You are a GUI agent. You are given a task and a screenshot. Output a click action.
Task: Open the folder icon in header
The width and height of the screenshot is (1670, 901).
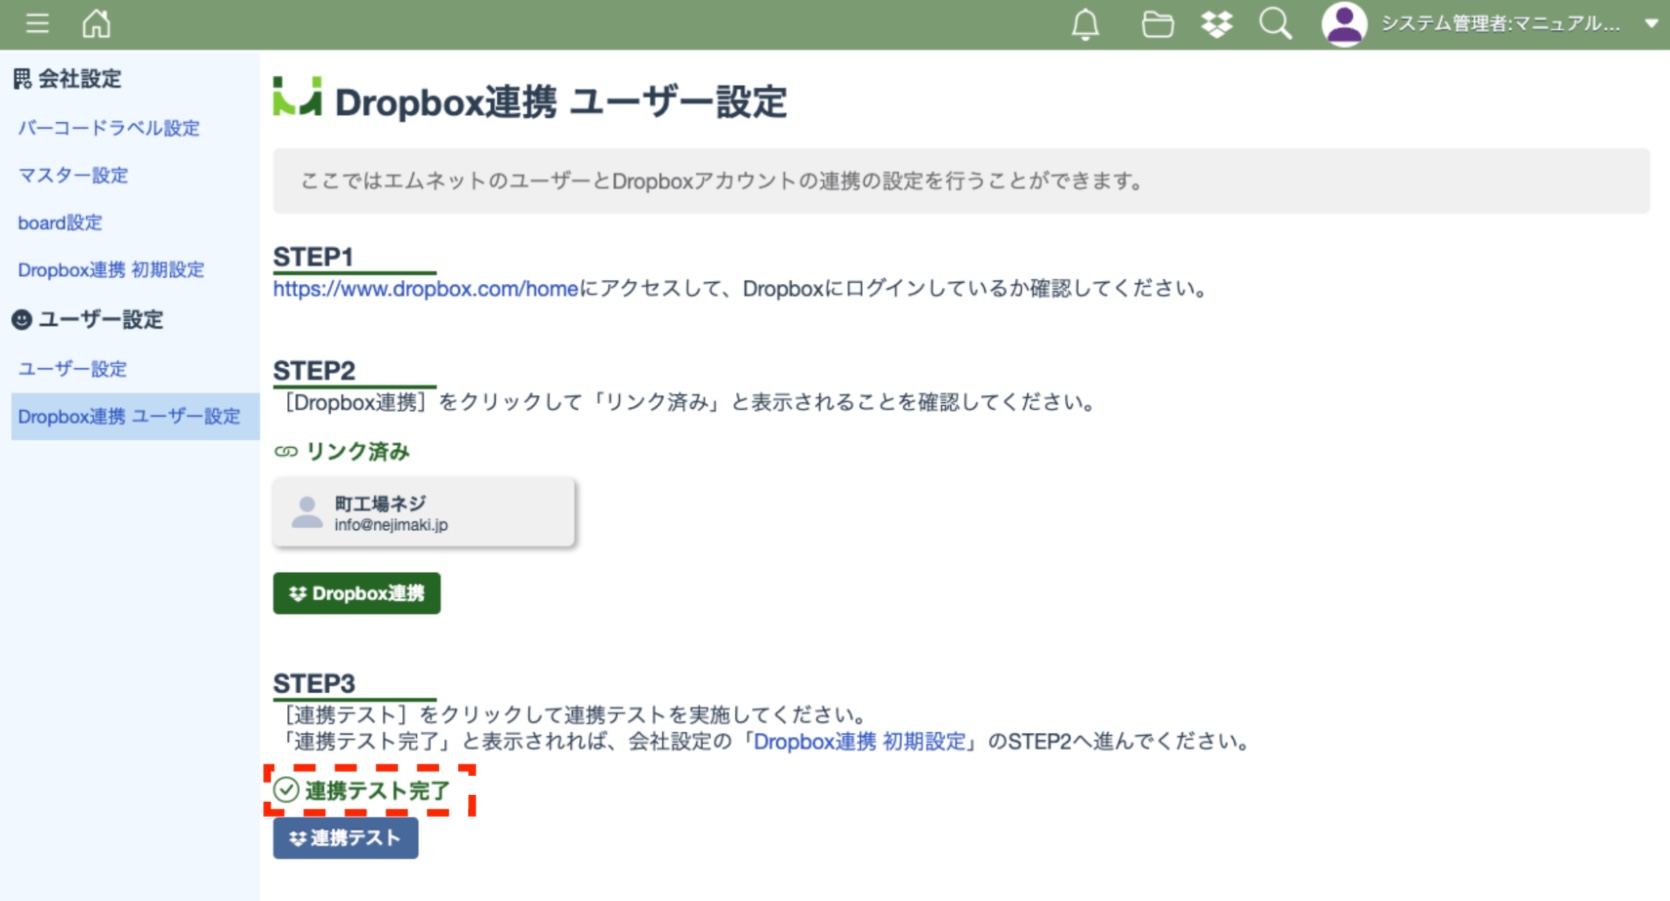[1157, 24]
